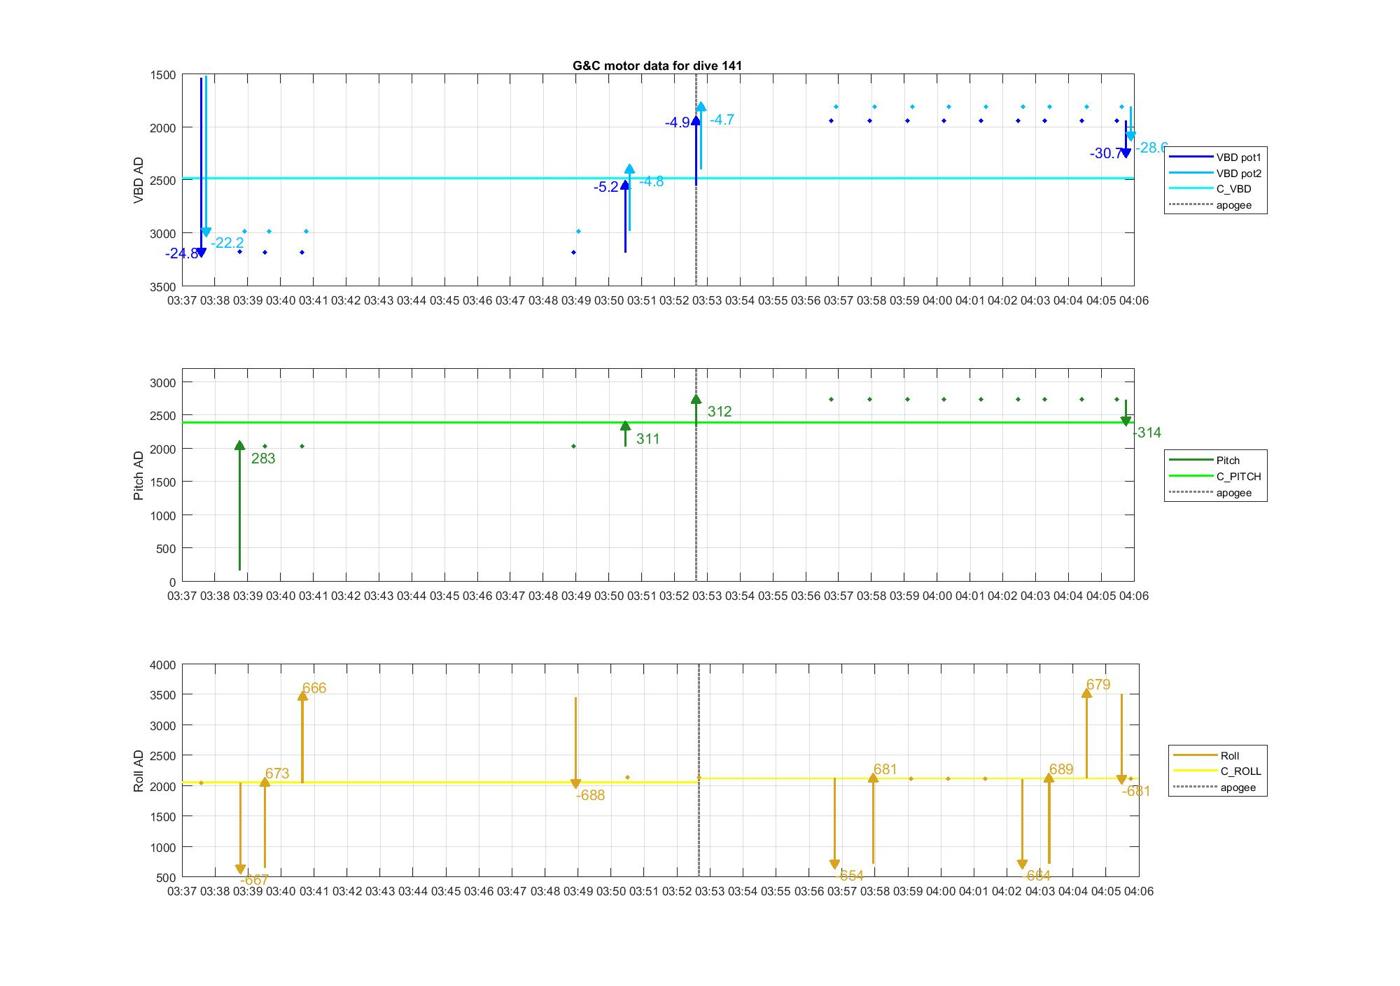Click the "04:00" time tick under the Roll plot

[941, 891]
